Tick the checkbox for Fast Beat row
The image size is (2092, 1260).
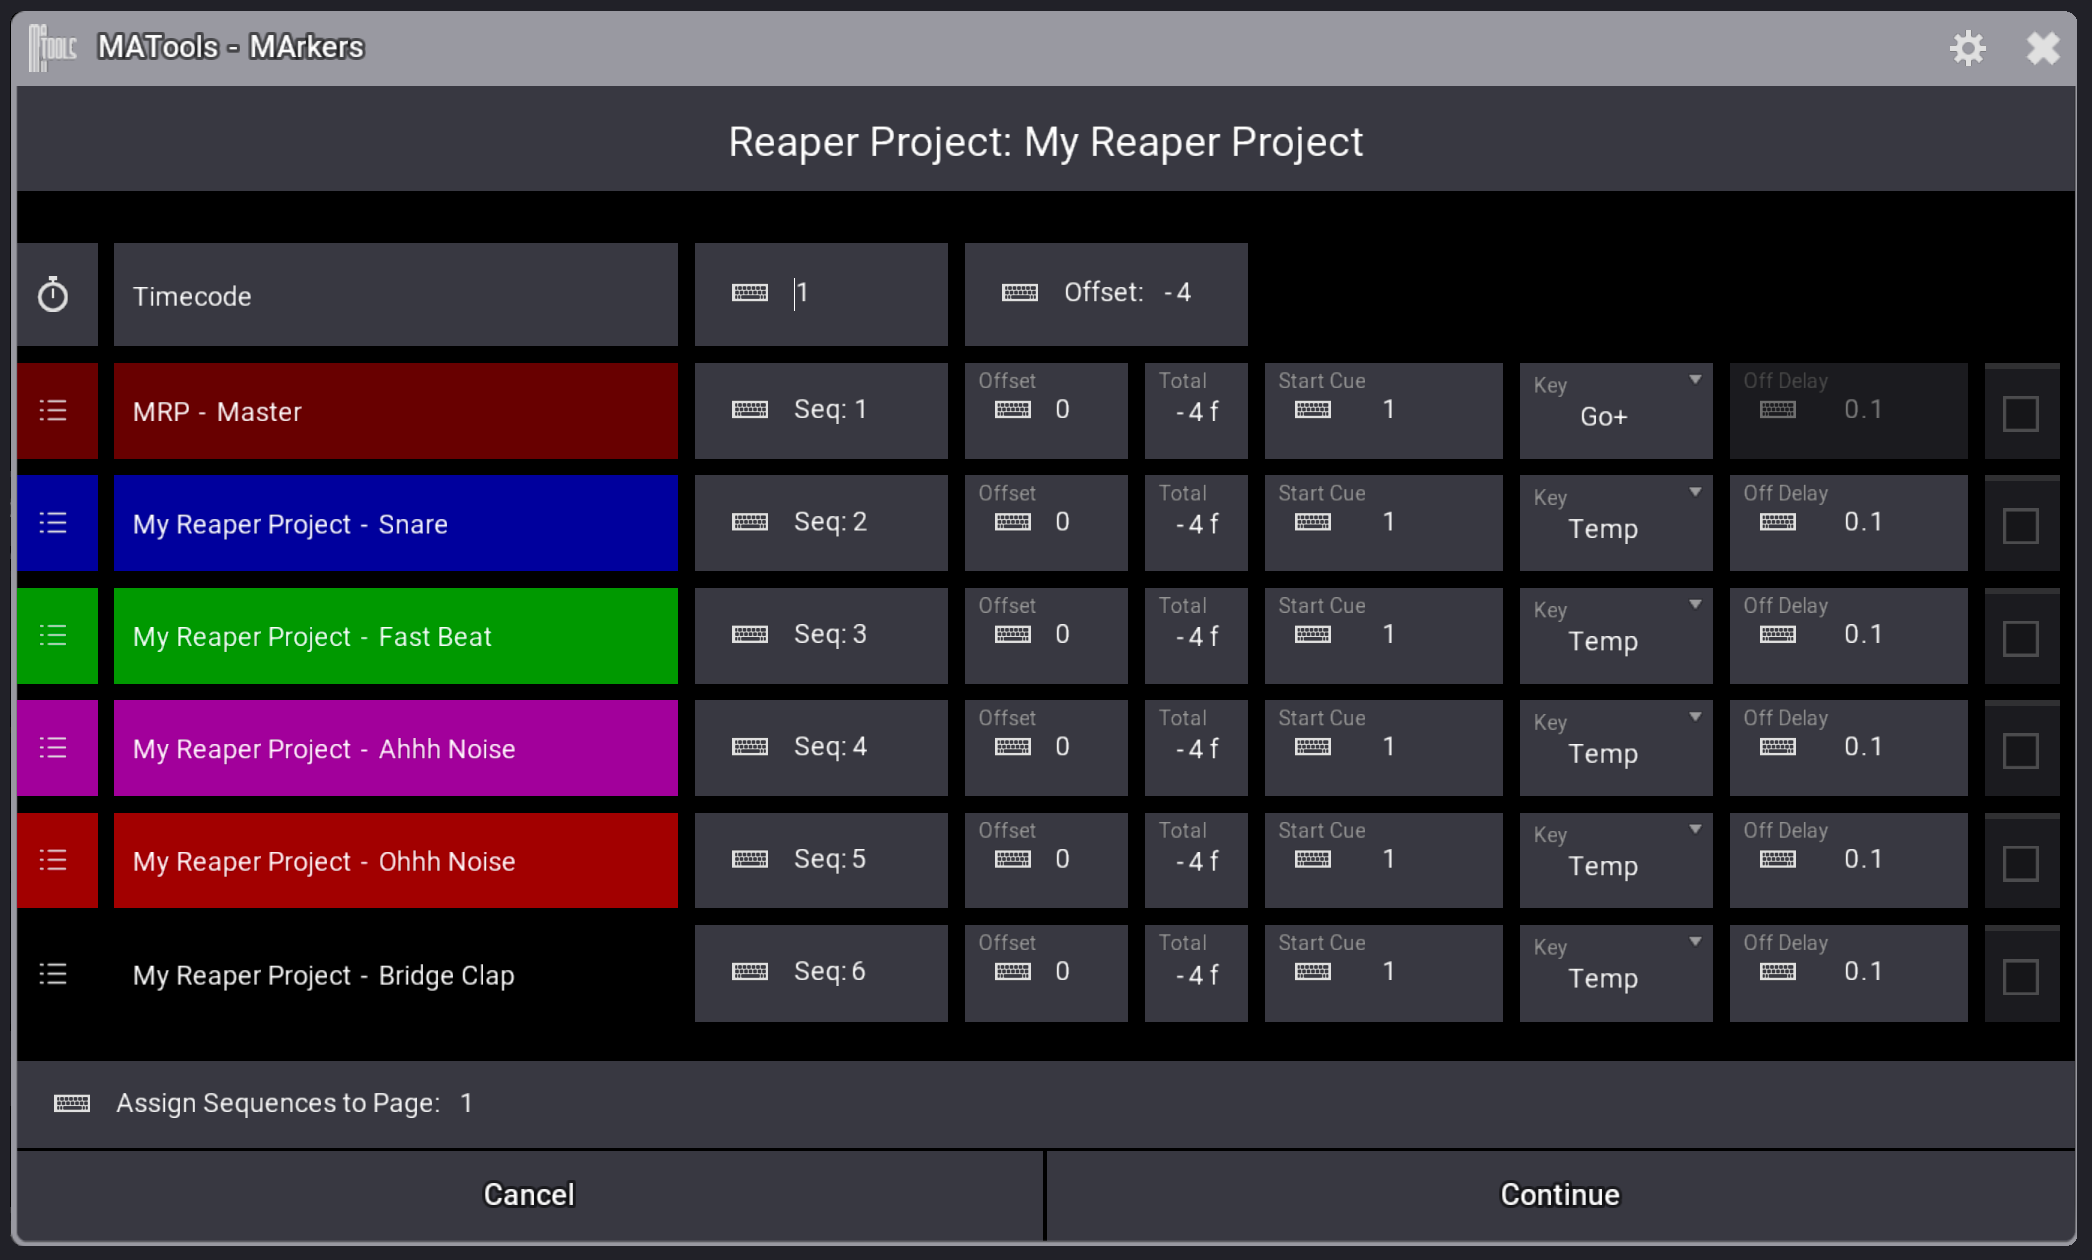click(2021, 638)
